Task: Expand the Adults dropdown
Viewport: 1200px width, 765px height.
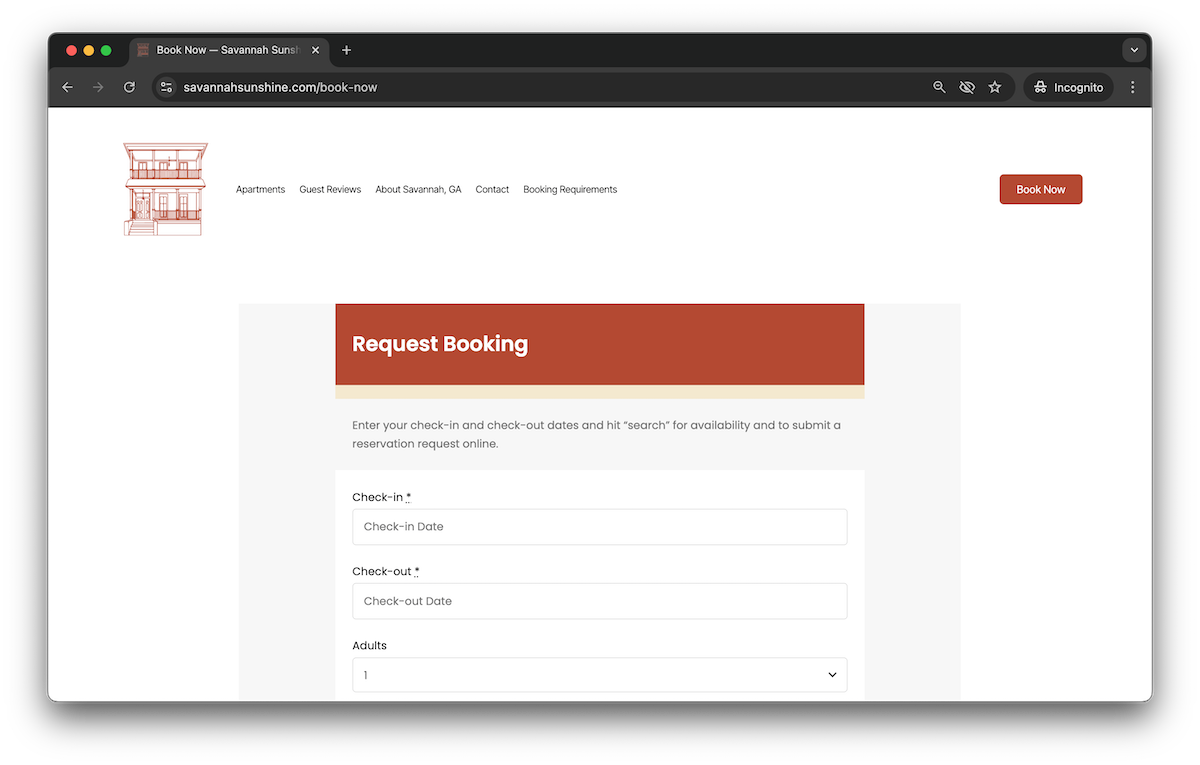Action: (x=599, y=675)
